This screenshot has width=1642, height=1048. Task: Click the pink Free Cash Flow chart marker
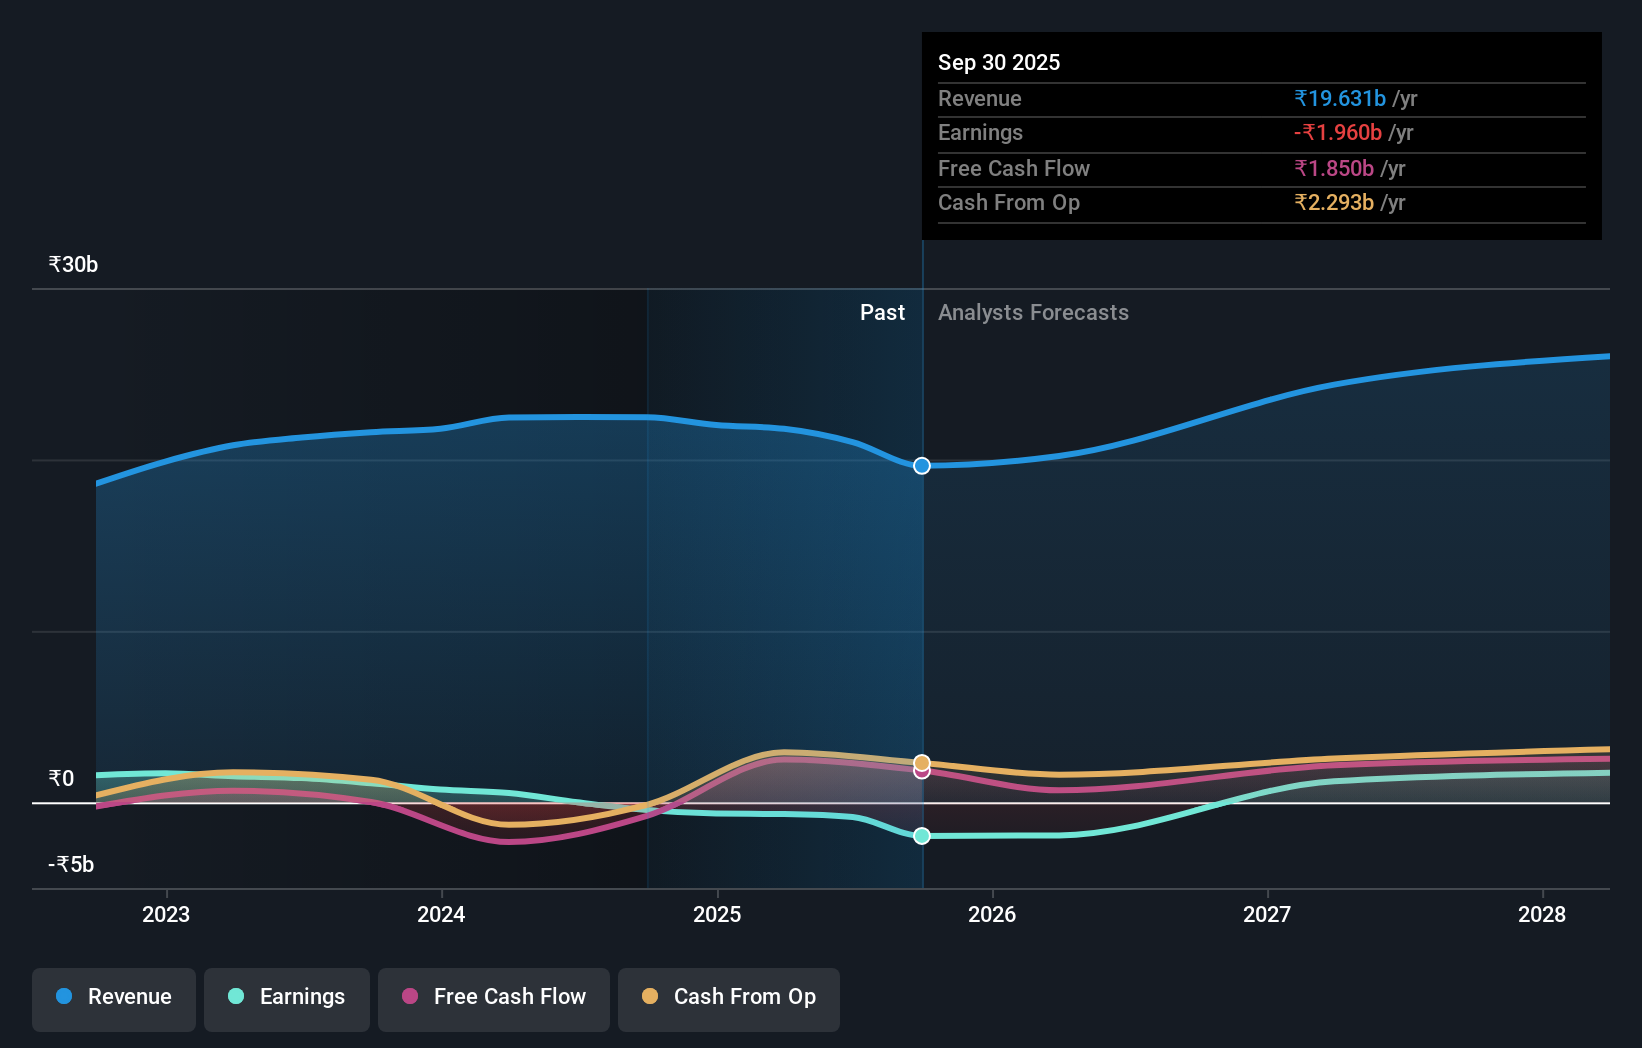(921, 772)
